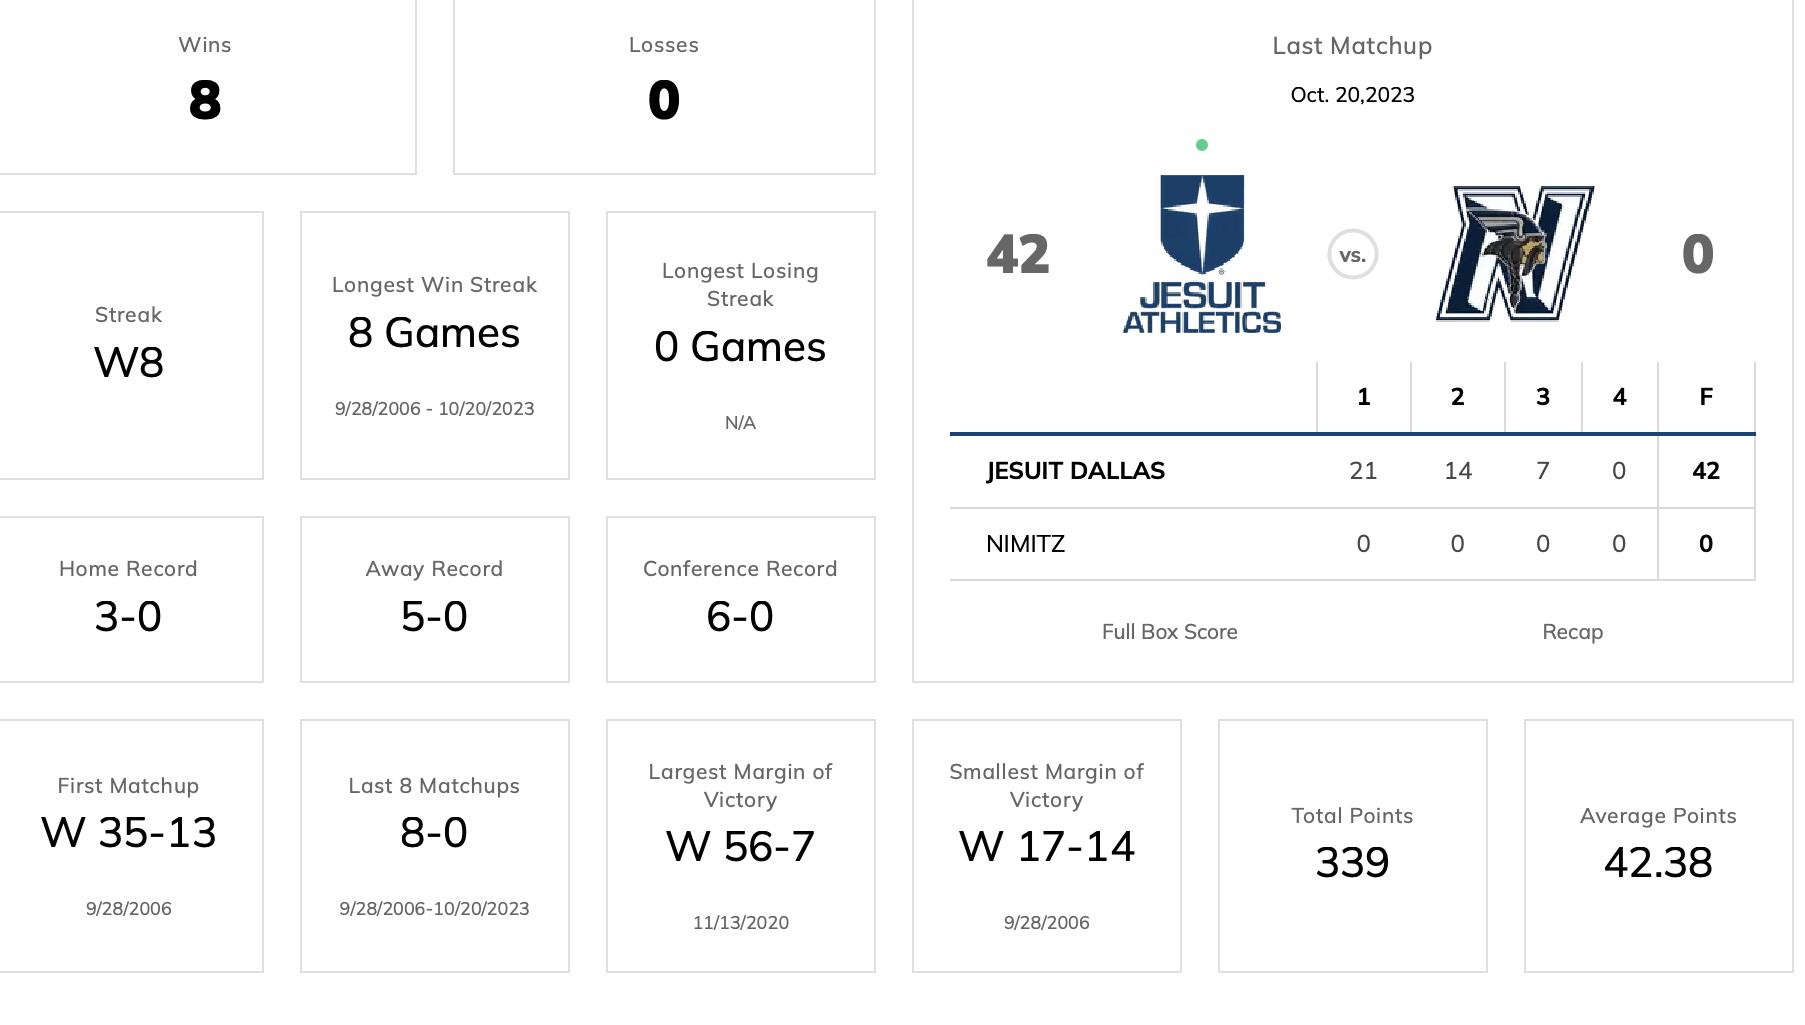Select the Conference Record 6-0 card
The image size is (1805, 1025).
coord(741,599)
